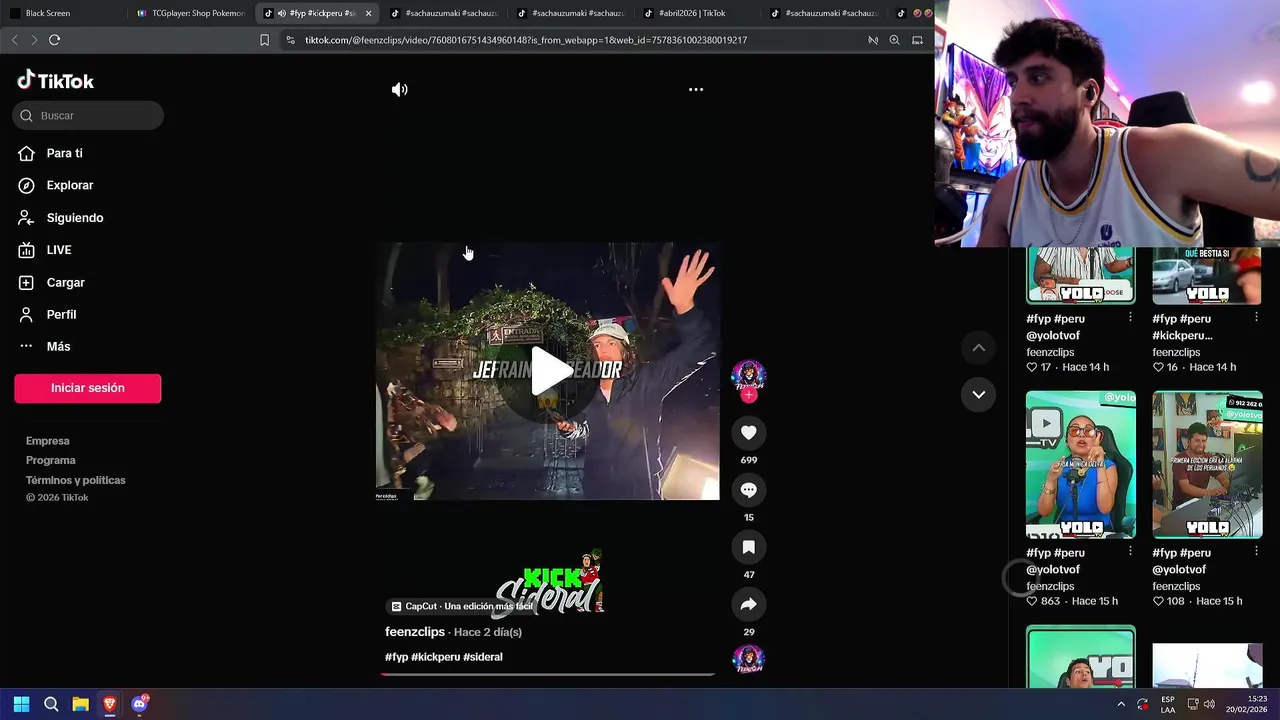Like the video showing 16 likes
This screenshot has width=1280, height=720.
tap(1158, 367)
